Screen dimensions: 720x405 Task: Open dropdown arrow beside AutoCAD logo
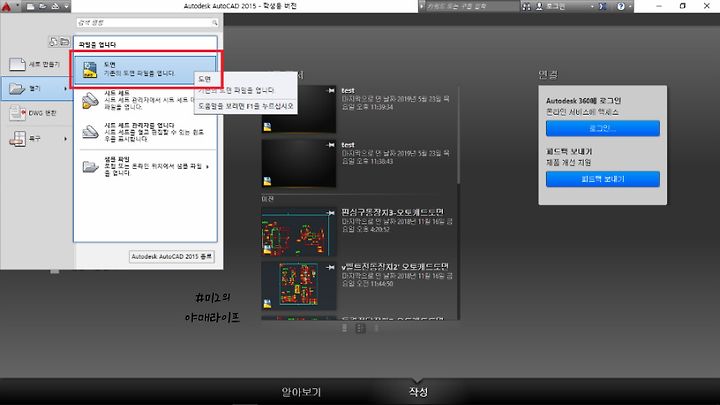point(18,6)
